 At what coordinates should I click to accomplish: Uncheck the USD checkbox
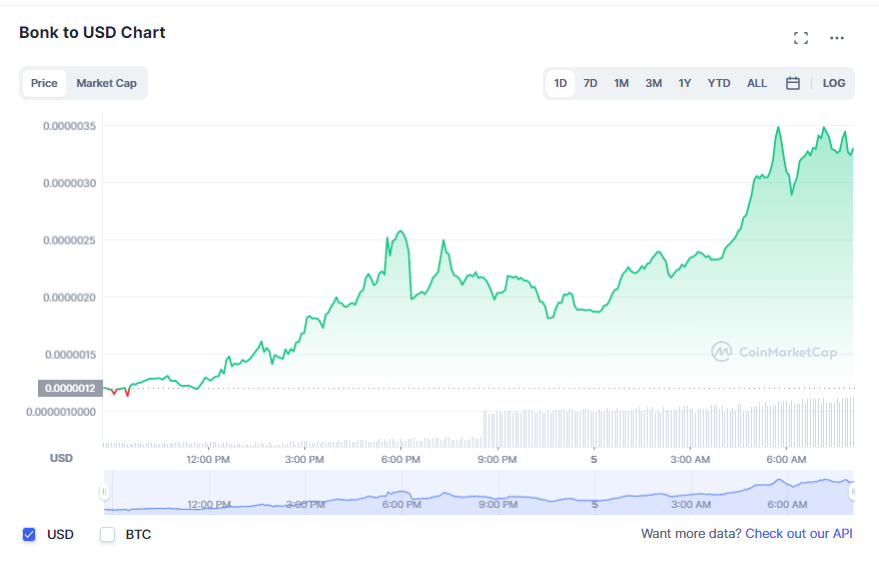click(x=29, y=534)
